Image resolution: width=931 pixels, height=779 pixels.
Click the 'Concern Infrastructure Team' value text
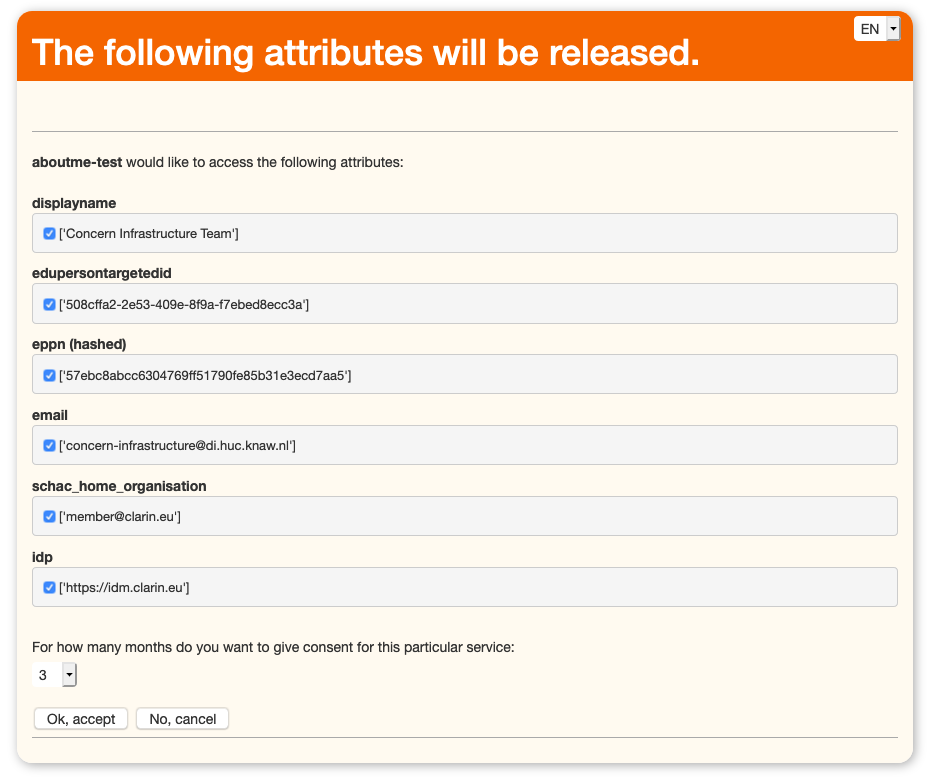tap(149, 234)
